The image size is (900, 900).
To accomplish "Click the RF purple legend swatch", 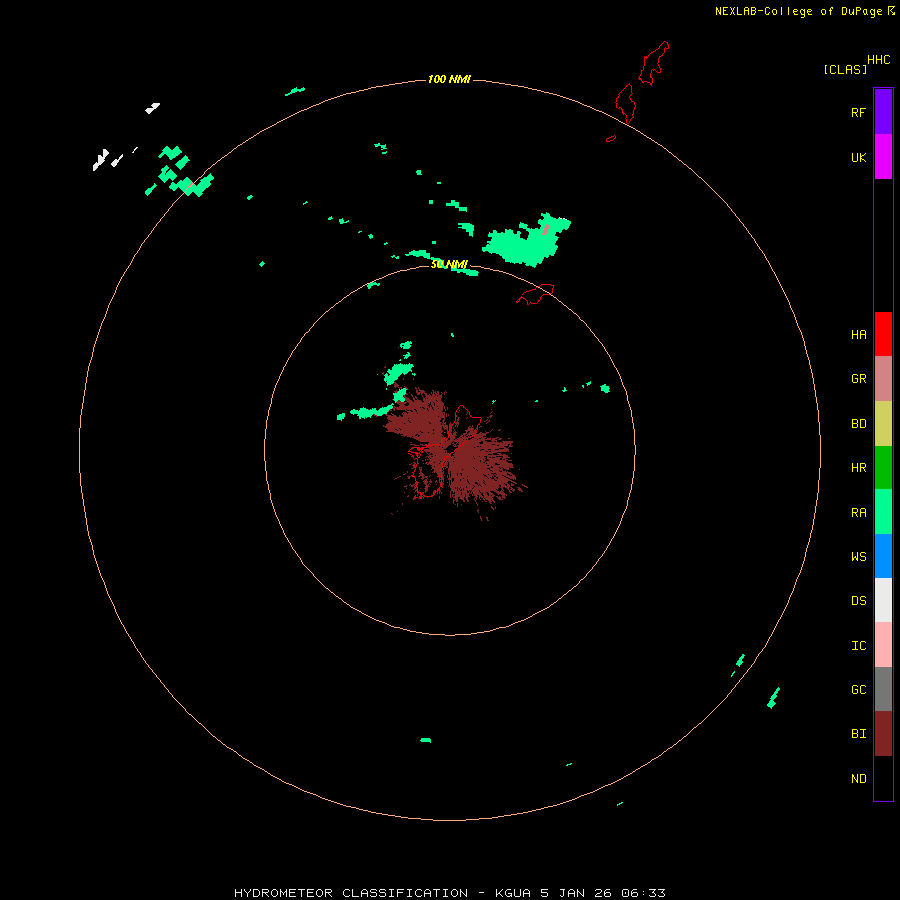I will [883, 112].
